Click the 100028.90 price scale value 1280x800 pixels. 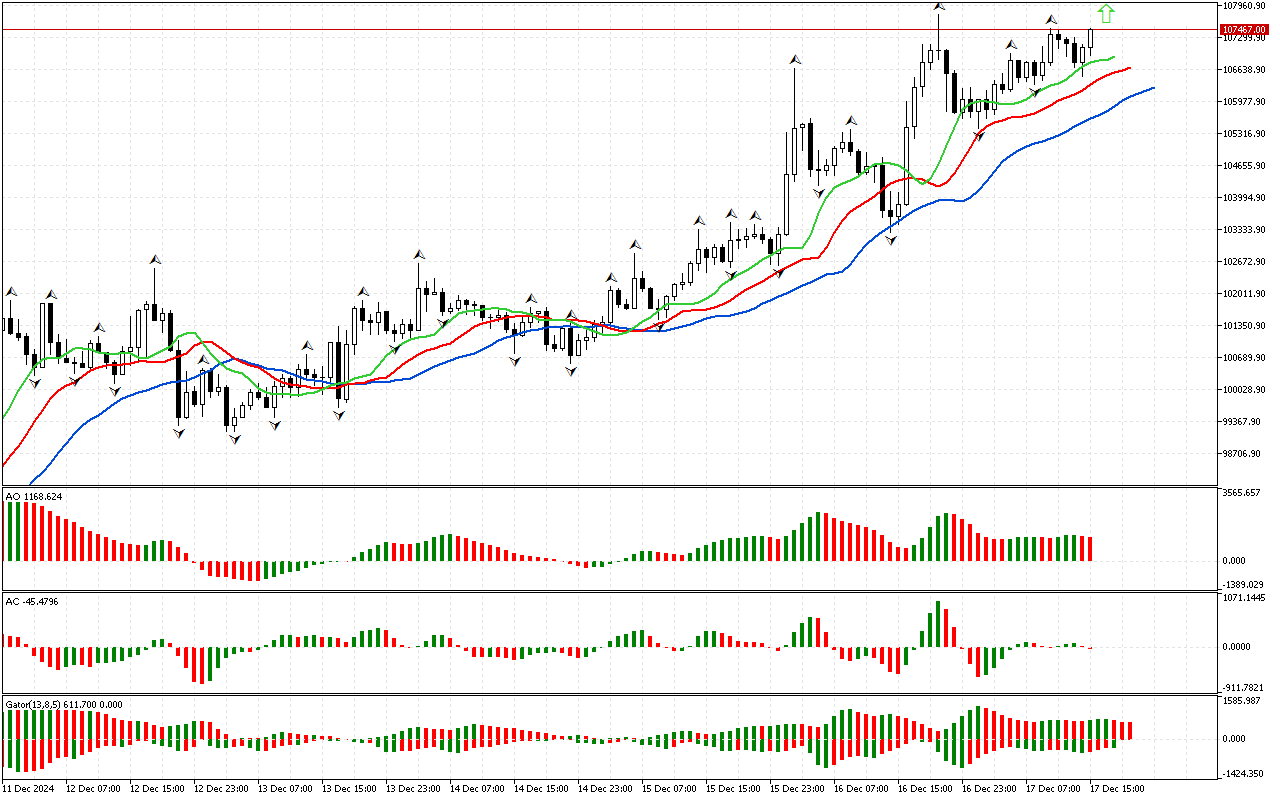pos(1245,390)
